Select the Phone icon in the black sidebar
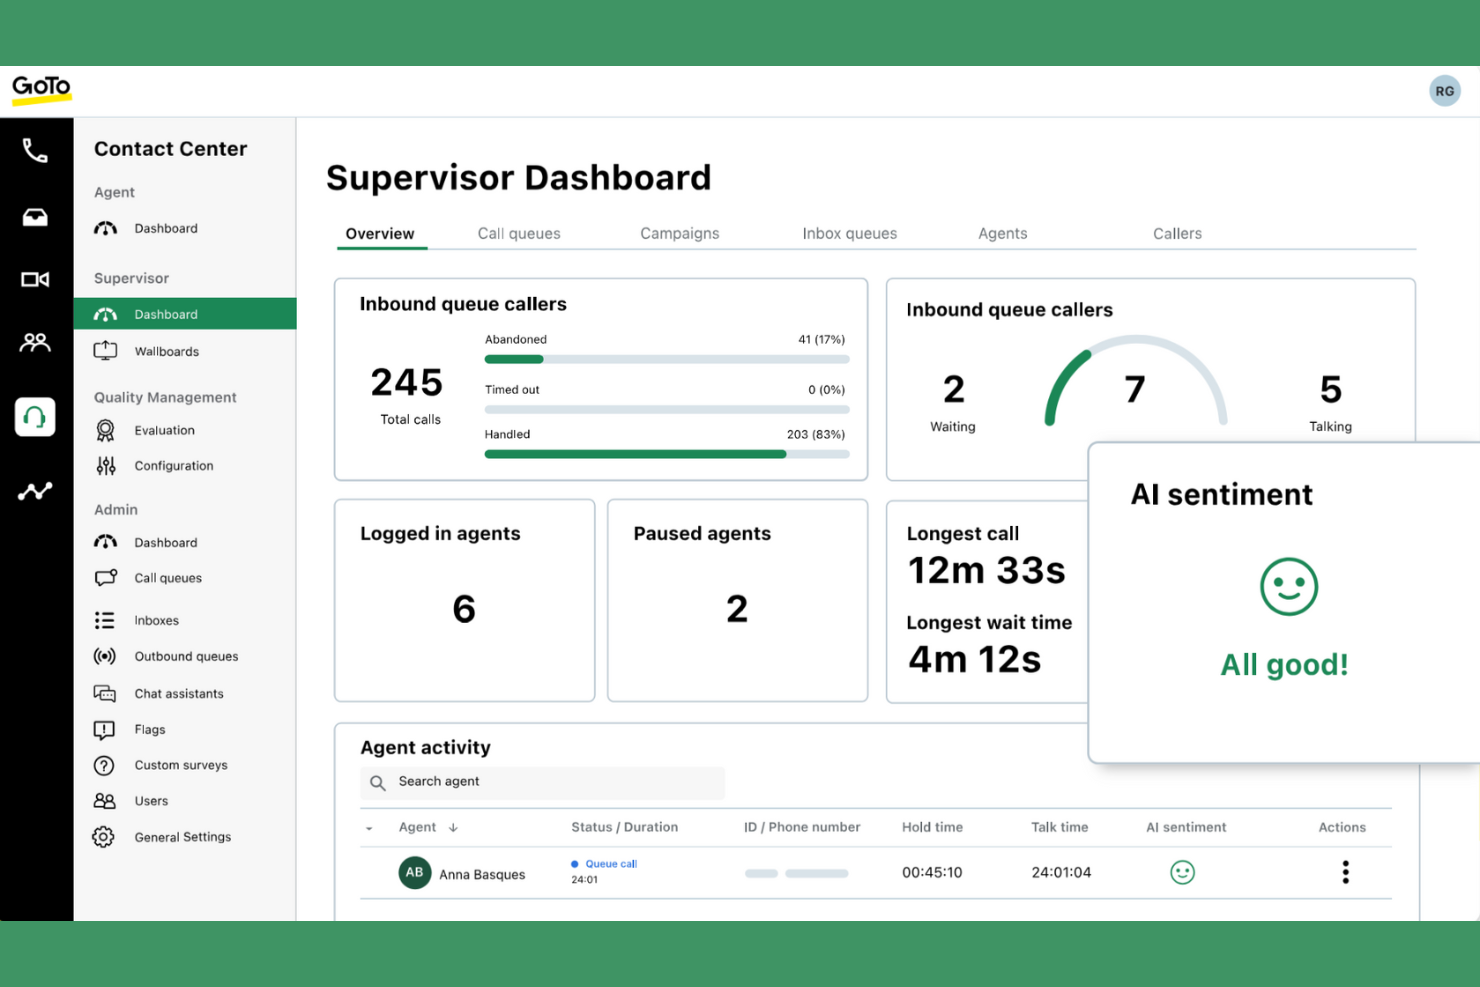The height and width of the screenshot is (987, 1480). coord(36,151)
